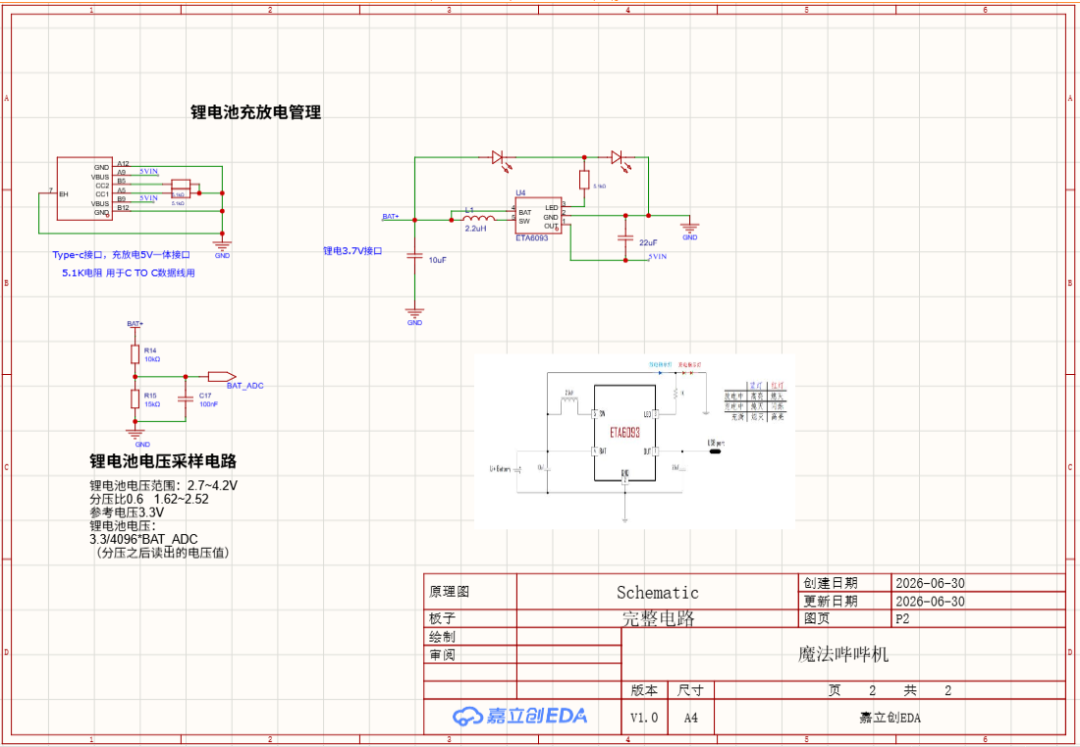Select the resistor on the CC2 line
Viewport: 1080px width, 747px height.
click(180, 184)
